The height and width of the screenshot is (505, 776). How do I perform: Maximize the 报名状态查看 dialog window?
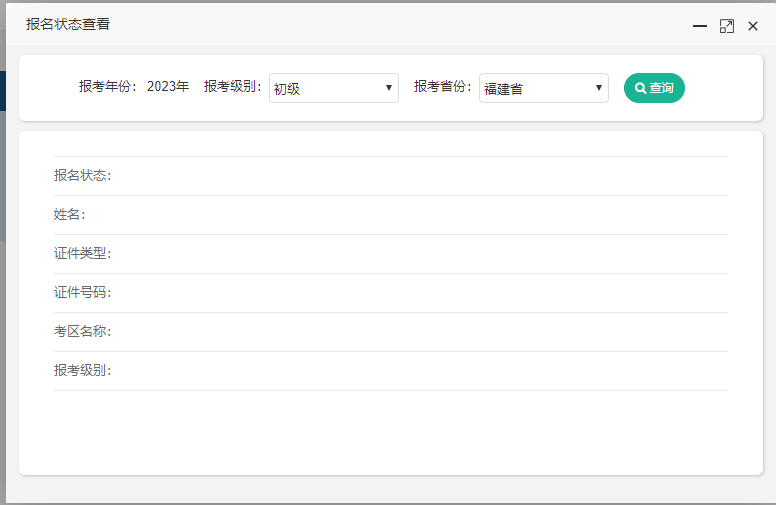tap(727, 26)
